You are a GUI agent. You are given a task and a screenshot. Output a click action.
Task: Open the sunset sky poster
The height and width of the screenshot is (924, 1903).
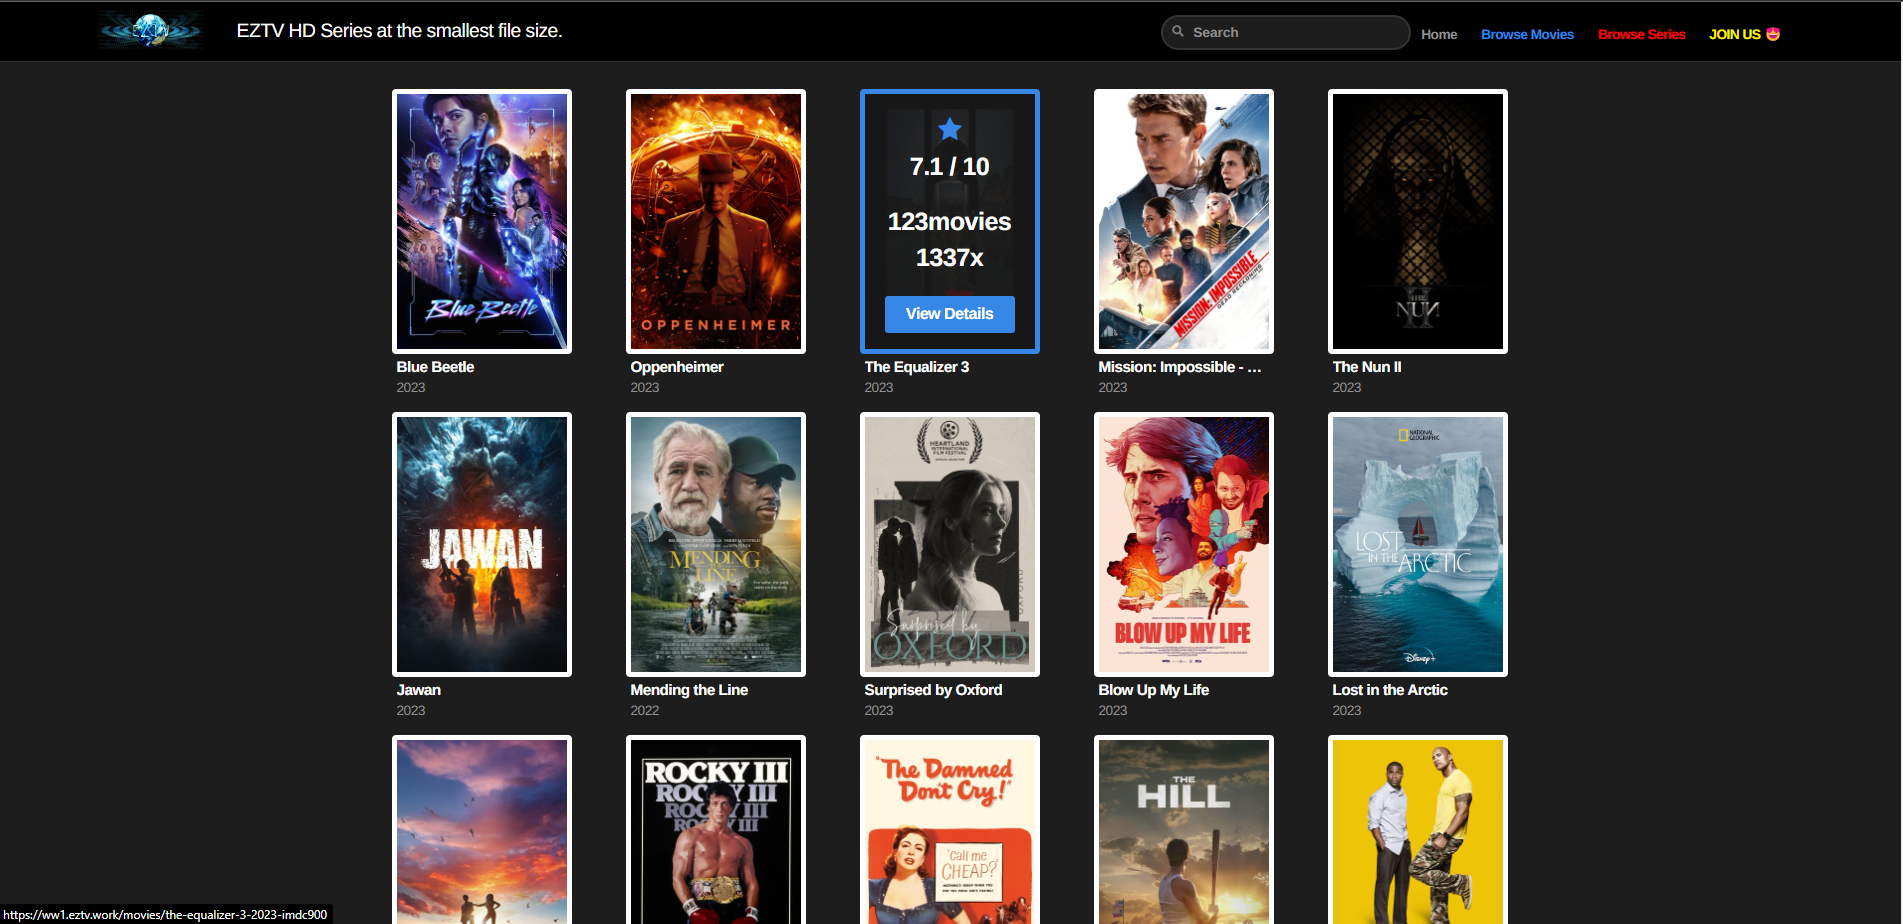pyautogui.click(x=482, y=830)
